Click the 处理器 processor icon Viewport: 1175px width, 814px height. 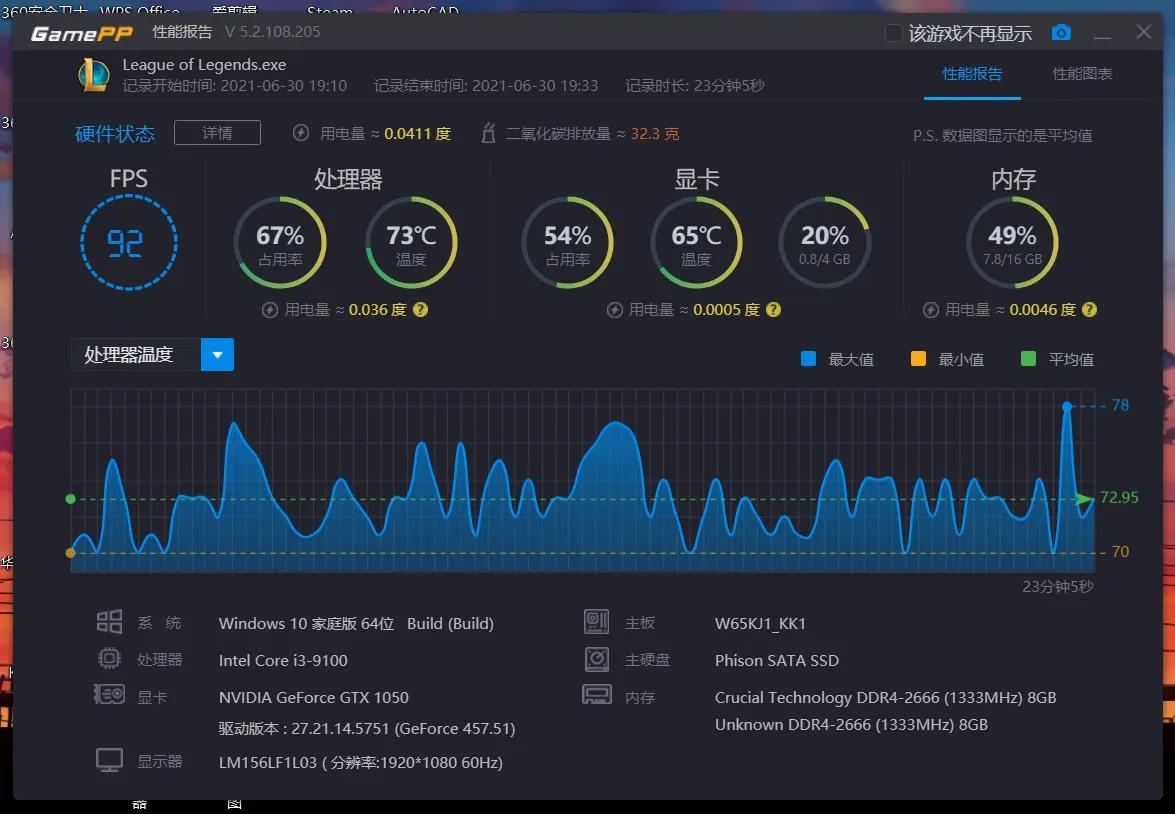[109, 658]
